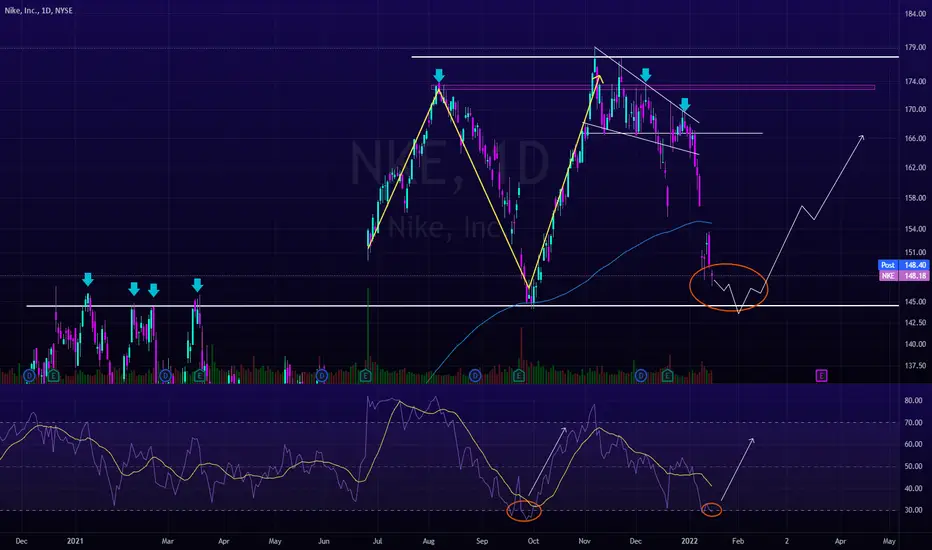932x550 pixels.
Task: Click the 170.00 price axis label
Action: click(x=915, y=109)
